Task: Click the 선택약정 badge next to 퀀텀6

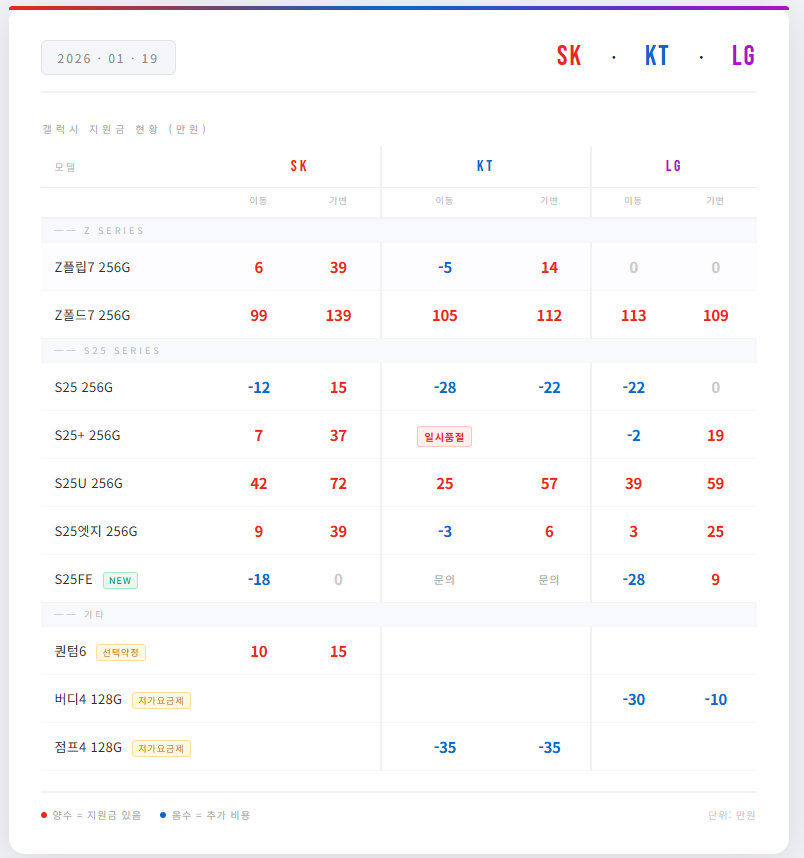Action: (121, 652)
